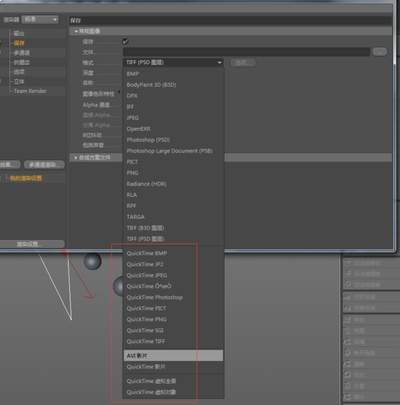Select QuickTime Photoshop entry
This screenshot has height=405, width=400.
pyautogui.click(x=155, y=297)
